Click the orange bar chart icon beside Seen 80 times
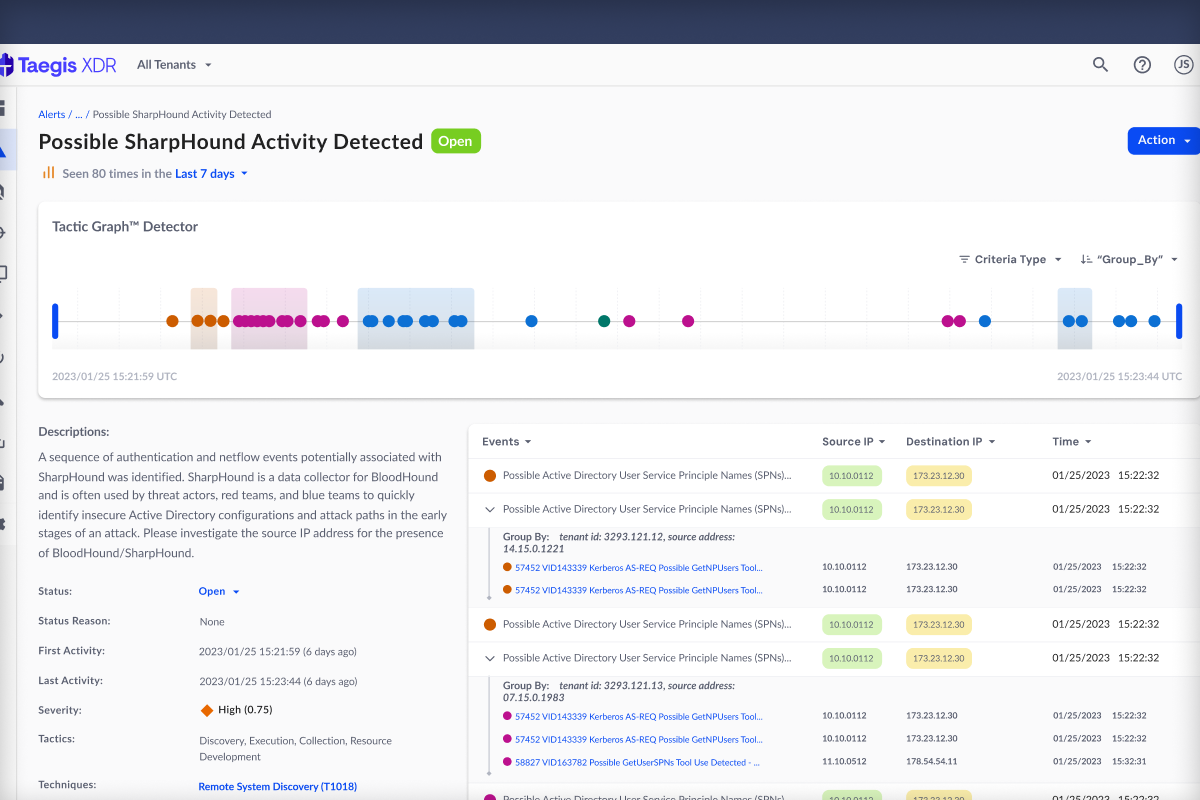 coord(48,173)
